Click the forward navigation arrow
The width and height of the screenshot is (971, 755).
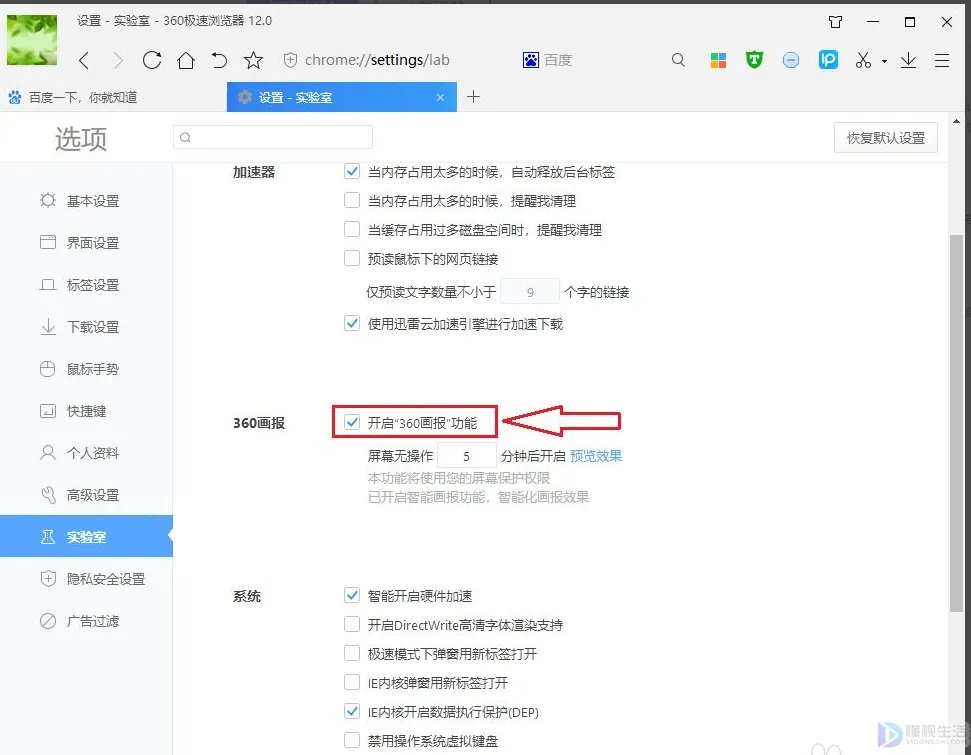(118, 60)
